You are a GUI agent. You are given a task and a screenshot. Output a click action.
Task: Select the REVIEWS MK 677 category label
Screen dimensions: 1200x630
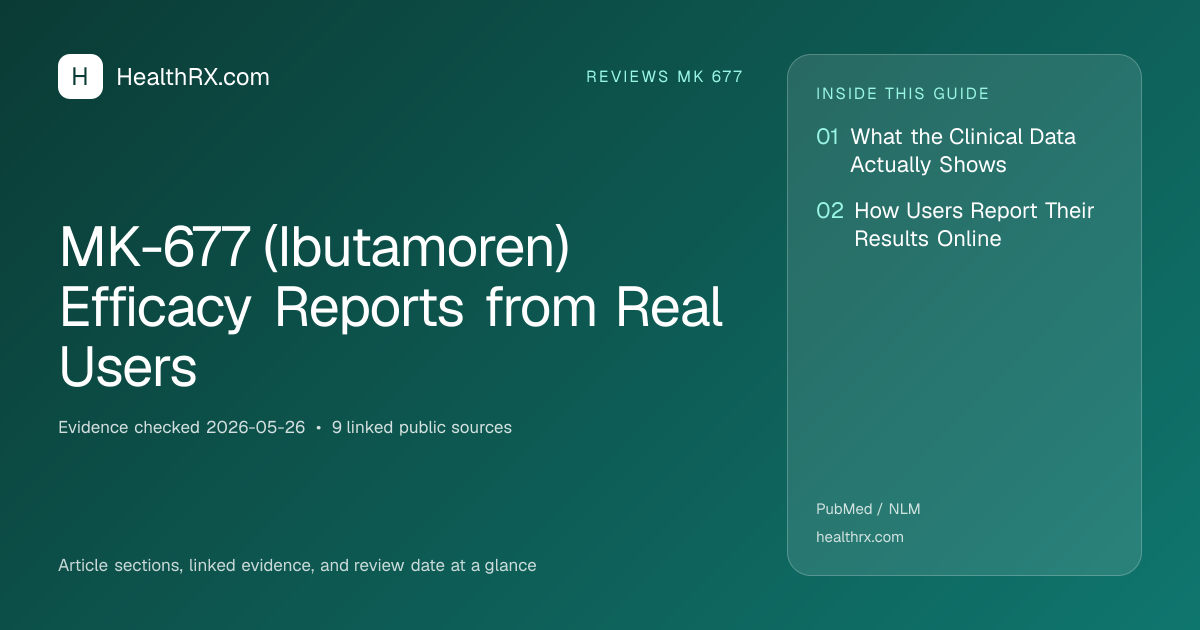(x=665, y=77)
